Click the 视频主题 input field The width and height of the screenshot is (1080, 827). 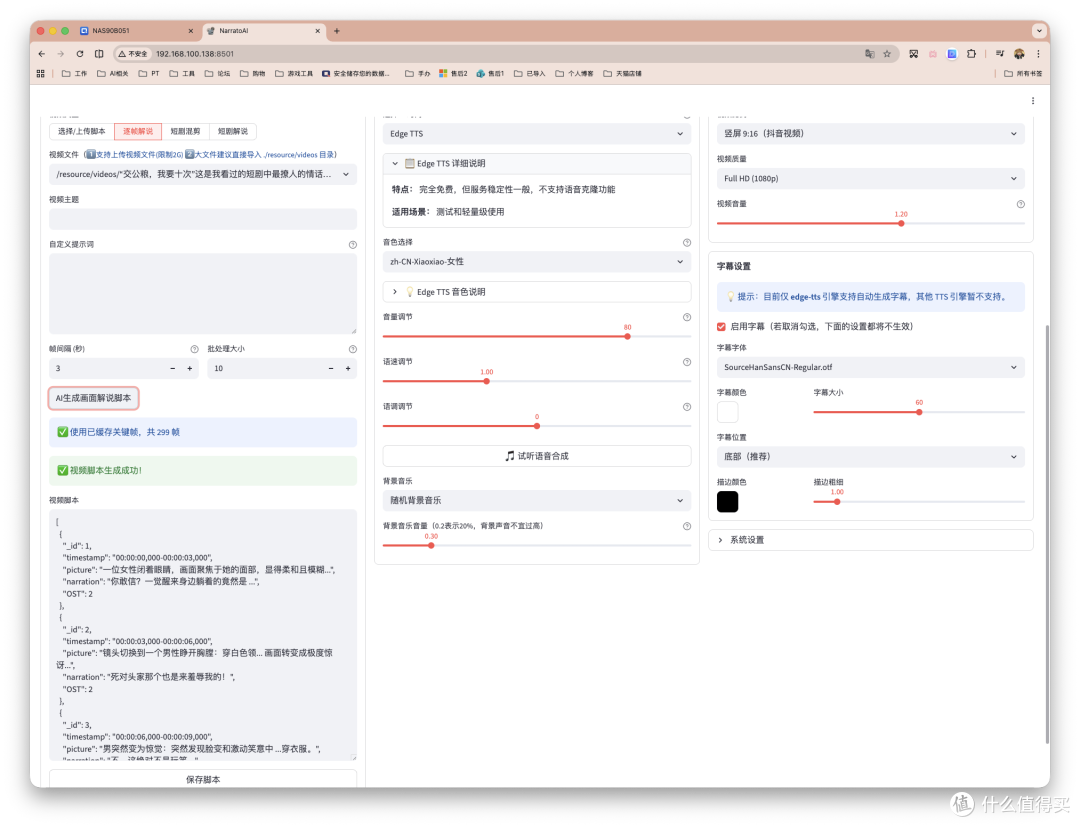coord(202,219)
